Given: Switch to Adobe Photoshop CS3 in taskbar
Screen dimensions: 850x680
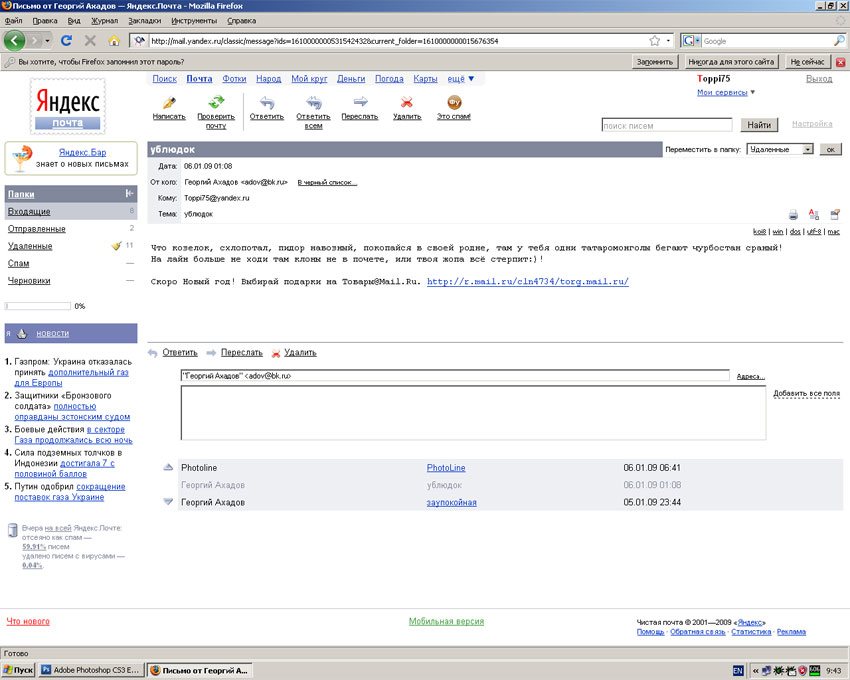Looking at the screenshot, I should point(92,670).
